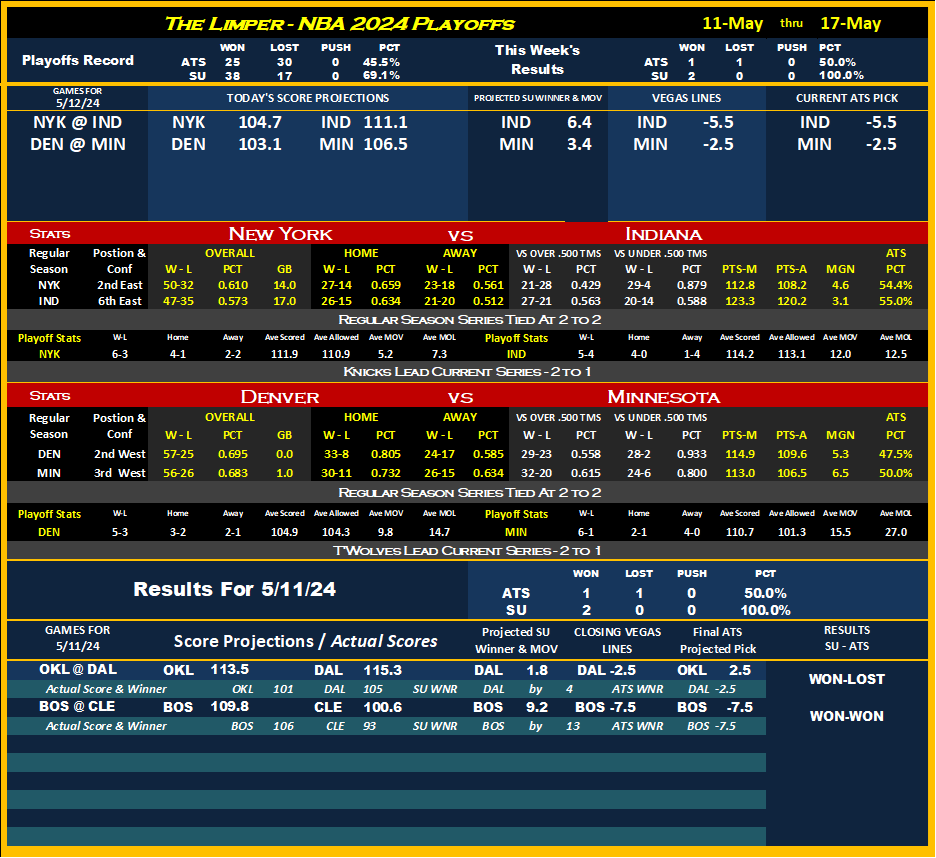Screen dimensions: 936x858
Task: Click the "WON-LOST" result
Action: point(846,679)
